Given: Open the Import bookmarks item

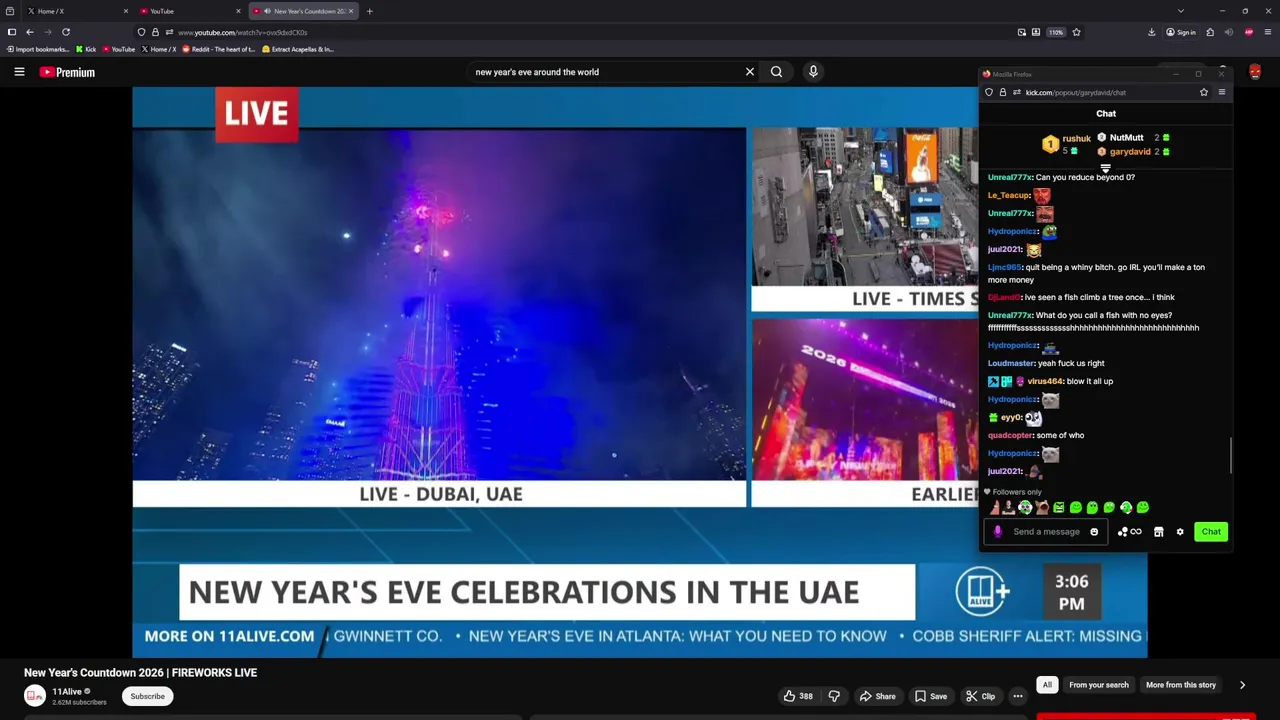Looking at the screenshot, I should click(38, 49).
